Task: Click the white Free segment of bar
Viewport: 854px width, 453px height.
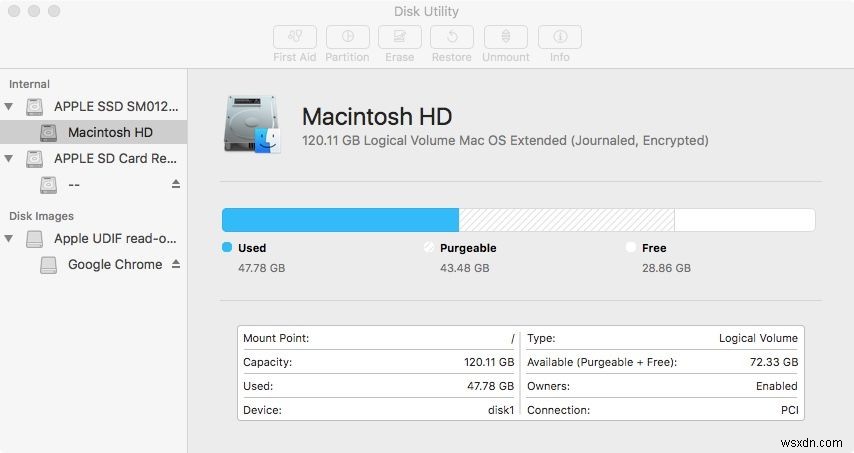Action: click(x=745, y=220)
